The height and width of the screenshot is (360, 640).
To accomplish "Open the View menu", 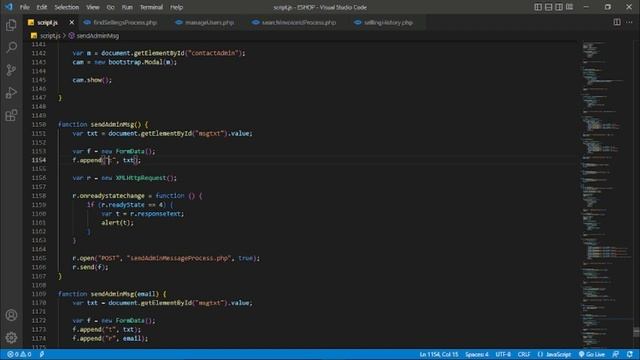I will click(x=93, y=7).
